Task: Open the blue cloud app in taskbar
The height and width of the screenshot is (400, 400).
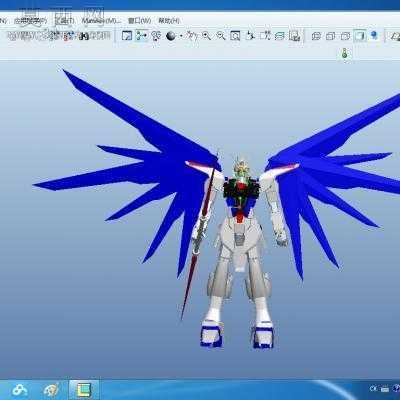Action: pyautogui.click(x=20, y=389)
